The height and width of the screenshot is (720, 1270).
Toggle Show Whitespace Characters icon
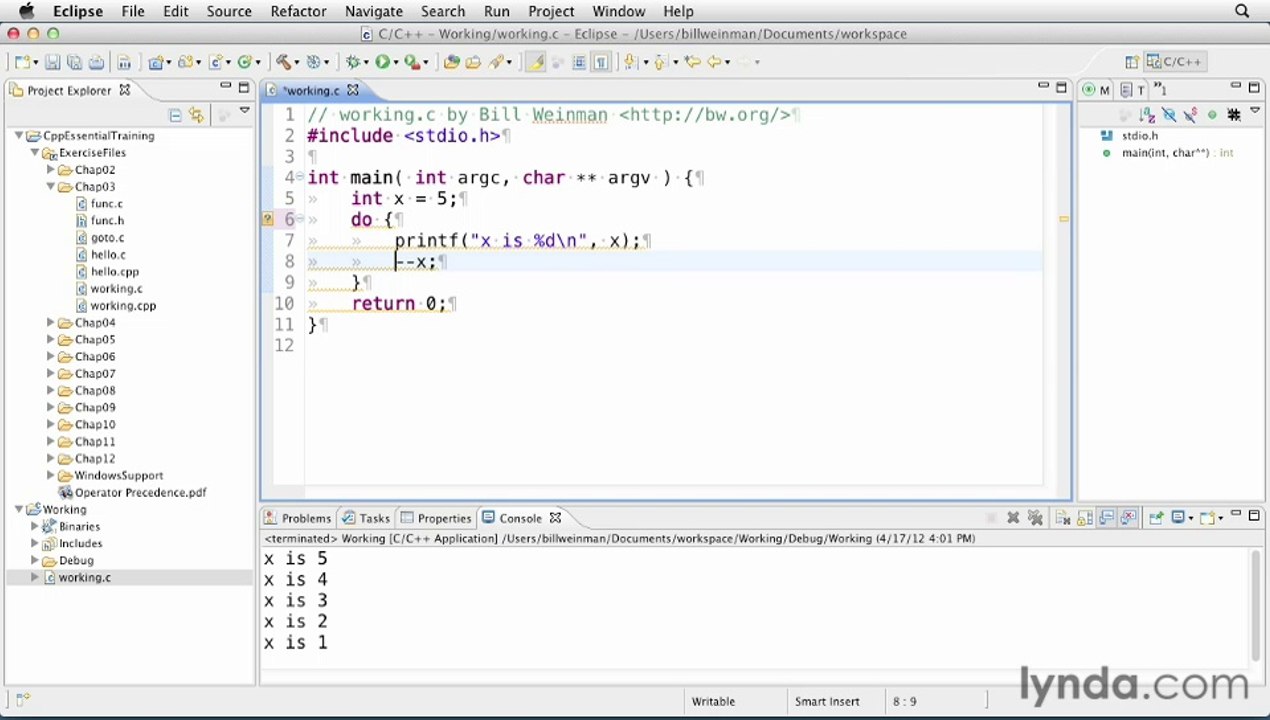click(601, 62)
